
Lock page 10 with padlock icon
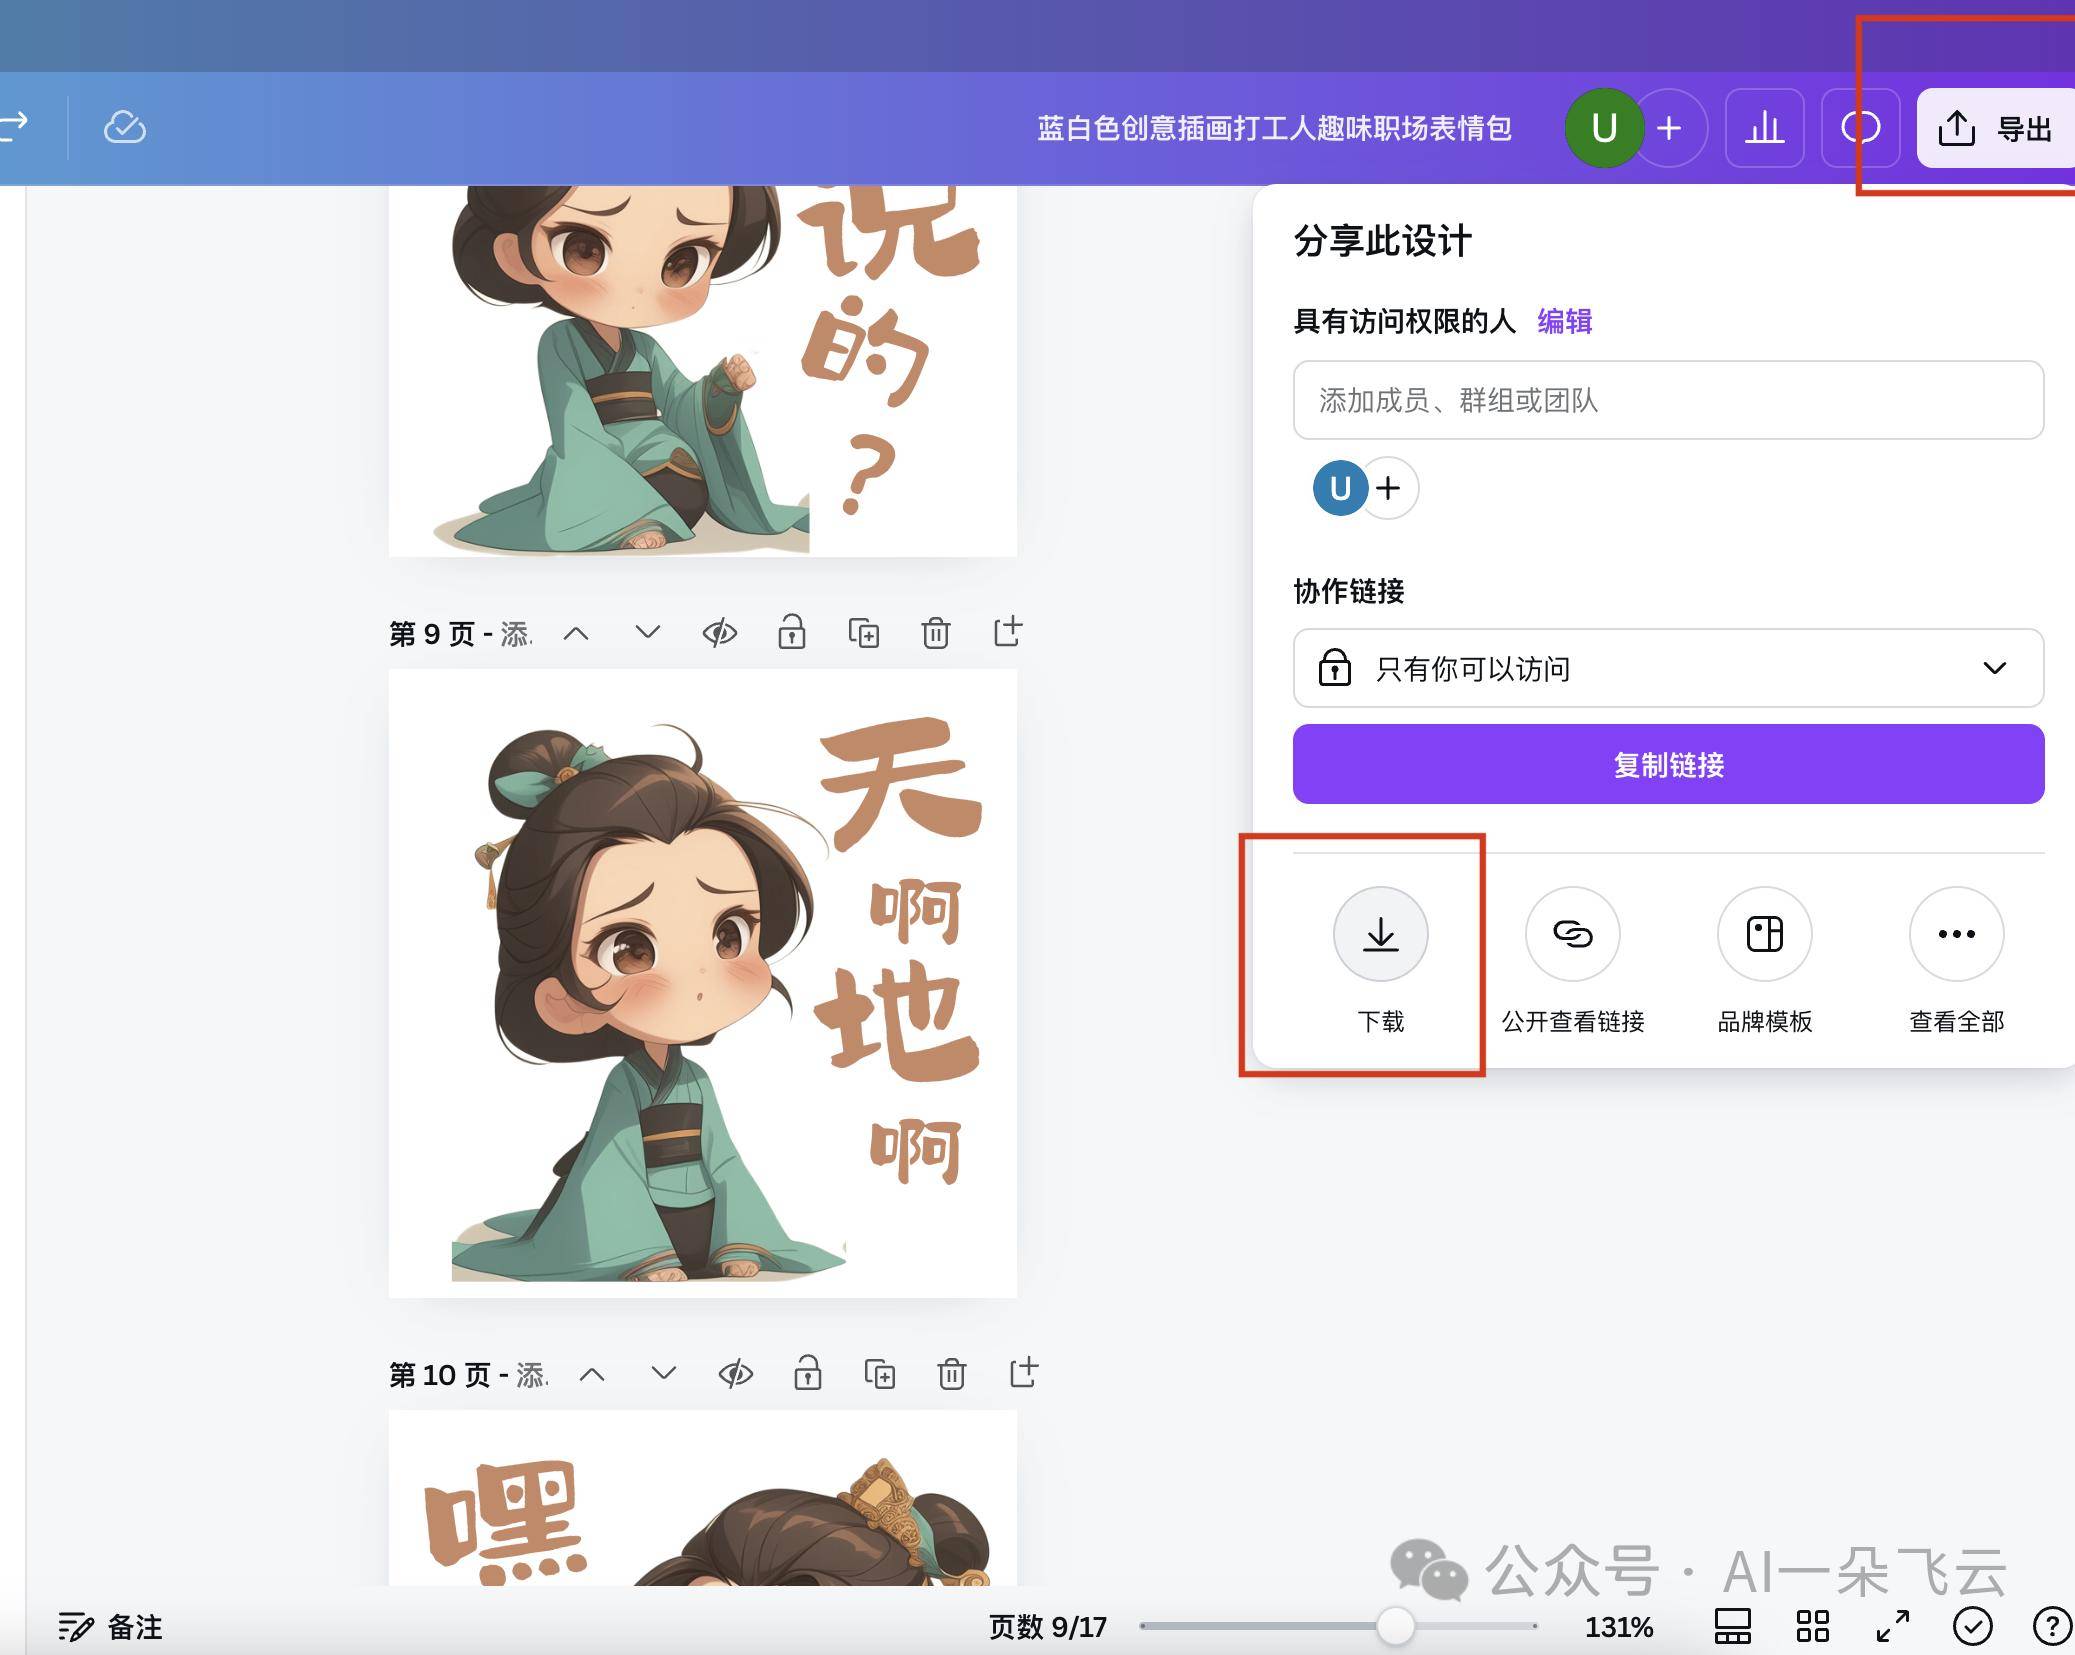click(809, 1374)
